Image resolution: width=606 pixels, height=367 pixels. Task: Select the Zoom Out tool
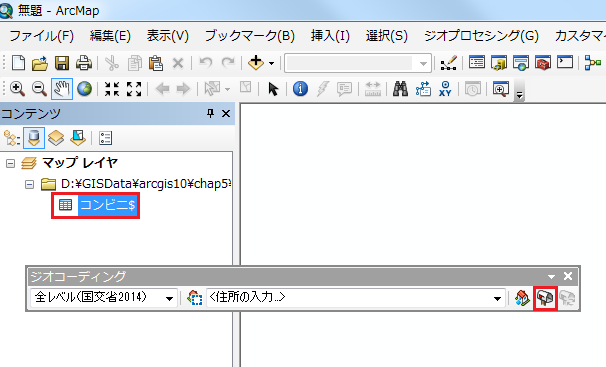[39, 89]
